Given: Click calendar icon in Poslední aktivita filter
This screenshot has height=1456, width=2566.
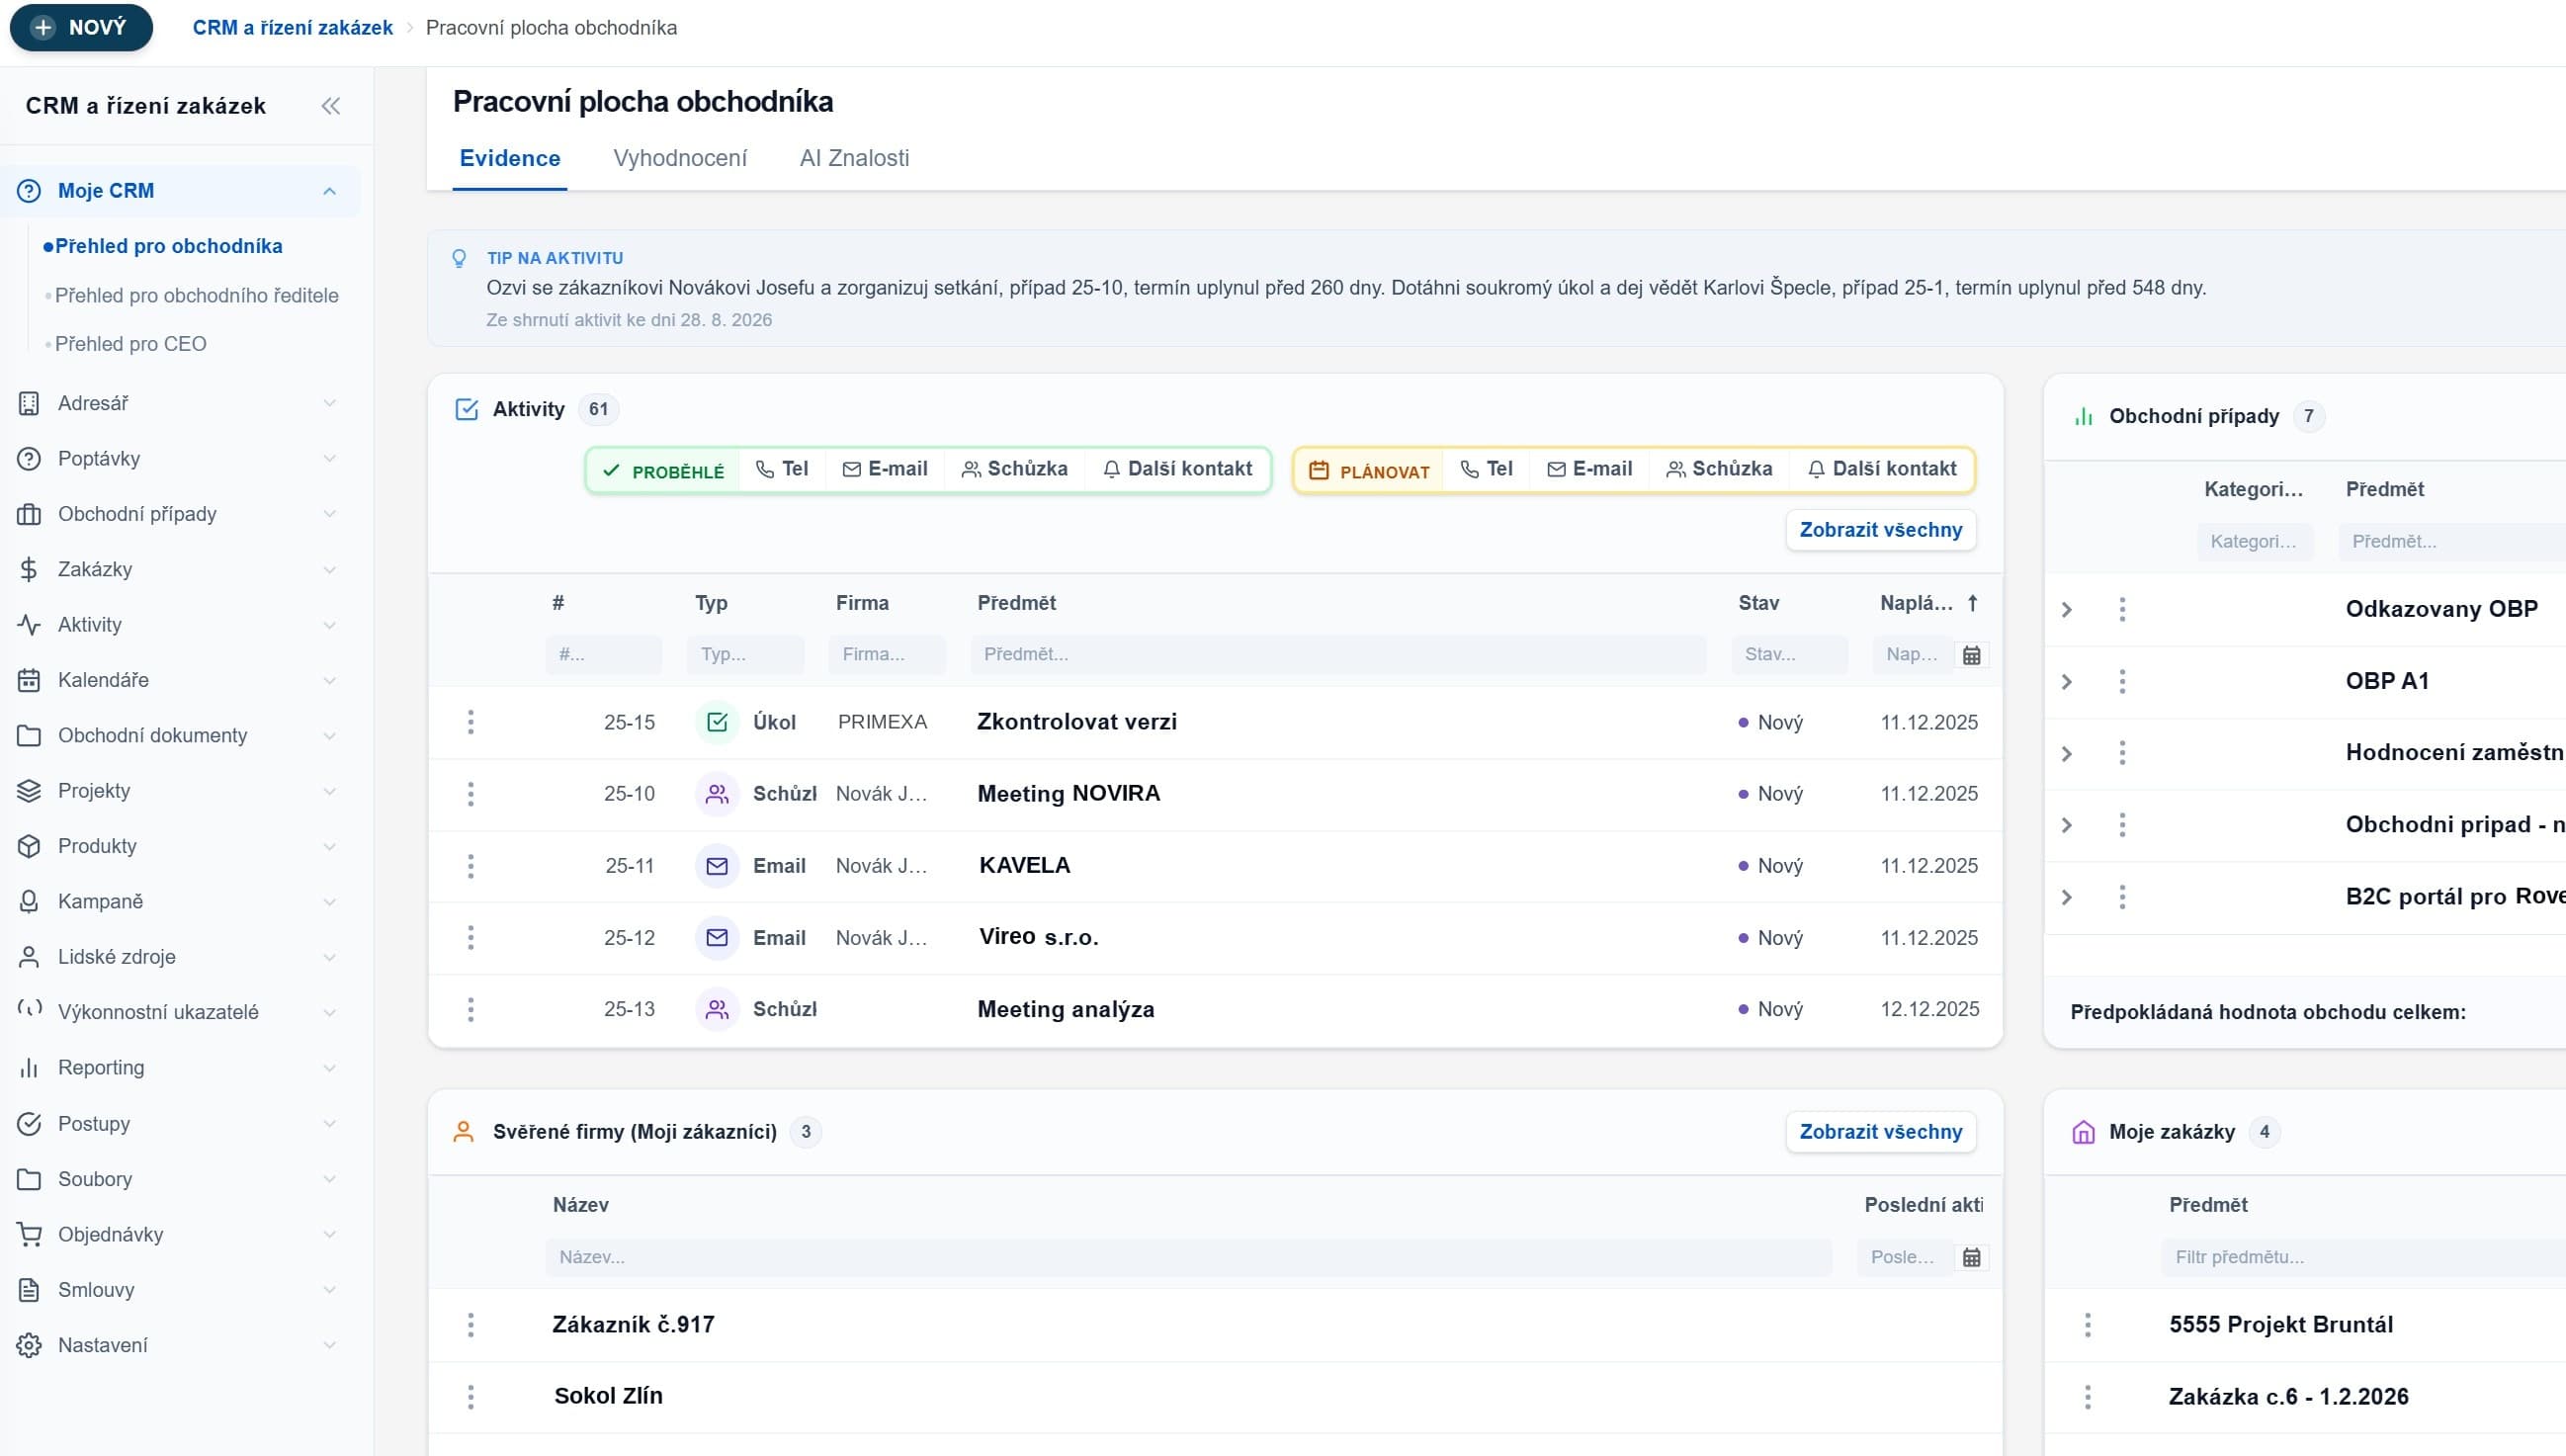Looking at the screenshot, I should [x=1971, y=1257].
